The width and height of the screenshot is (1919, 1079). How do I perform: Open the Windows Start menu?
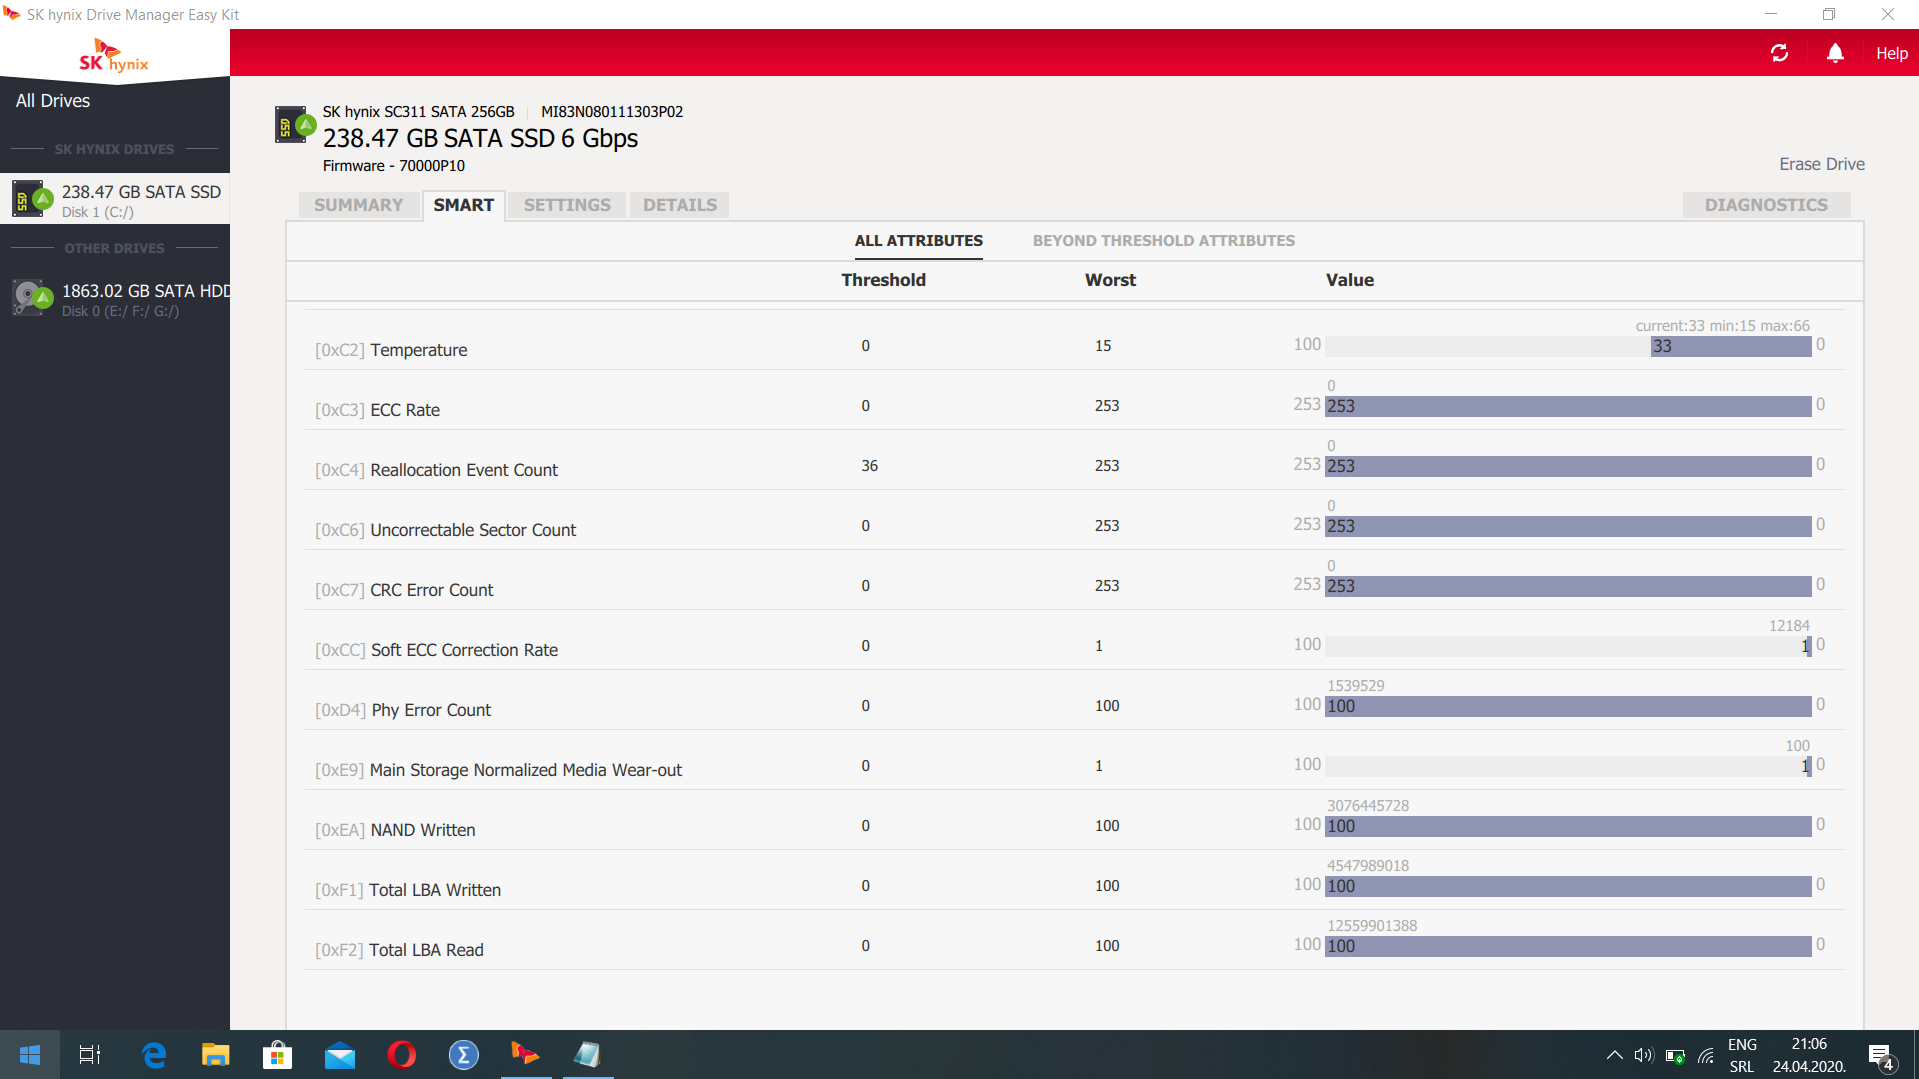[x=29, y=1055]
